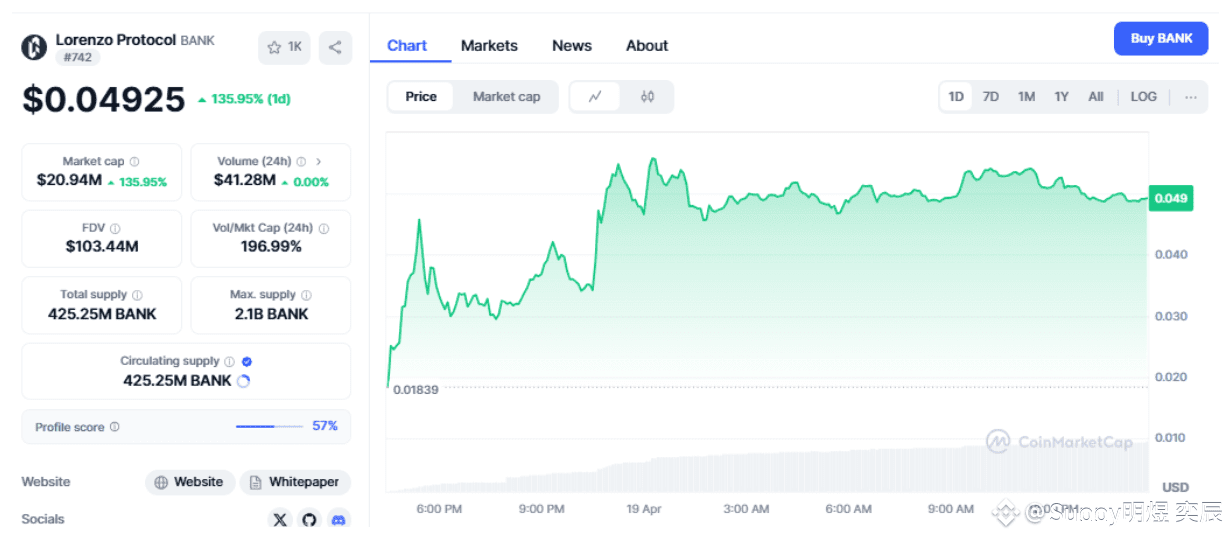Click the Market cap info icon
The width and height of the screenshot is (1230, 538).
(x=135, y=162)
